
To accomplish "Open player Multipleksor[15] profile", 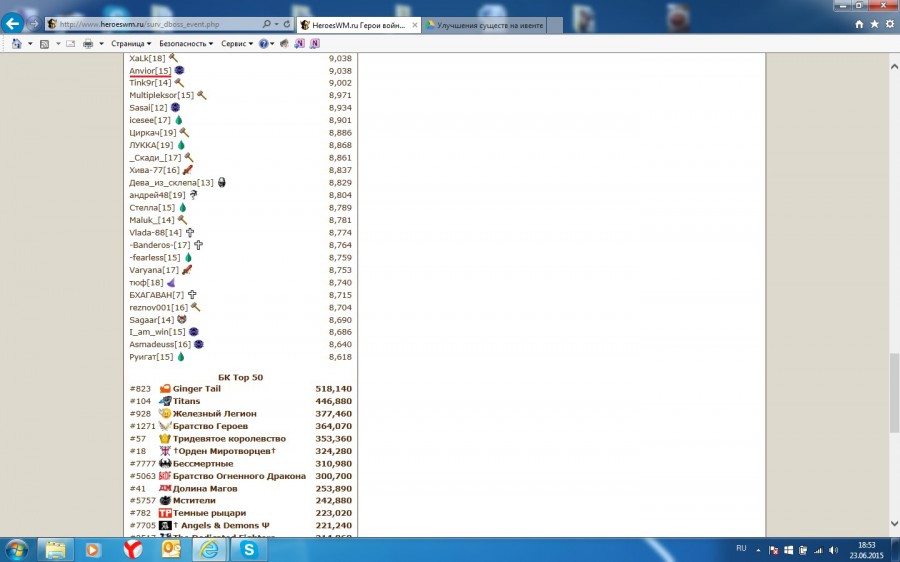I will tap(161, 95).
